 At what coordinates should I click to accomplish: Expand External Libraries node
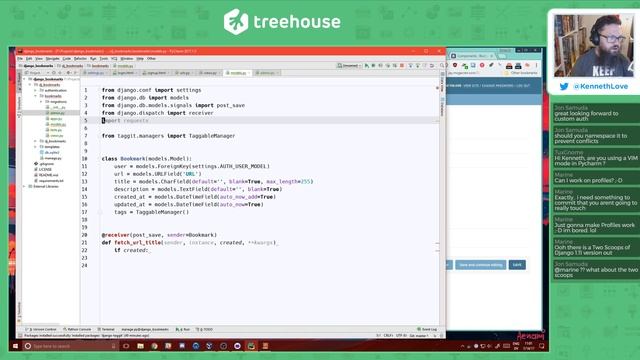click(x=25, y=187)
